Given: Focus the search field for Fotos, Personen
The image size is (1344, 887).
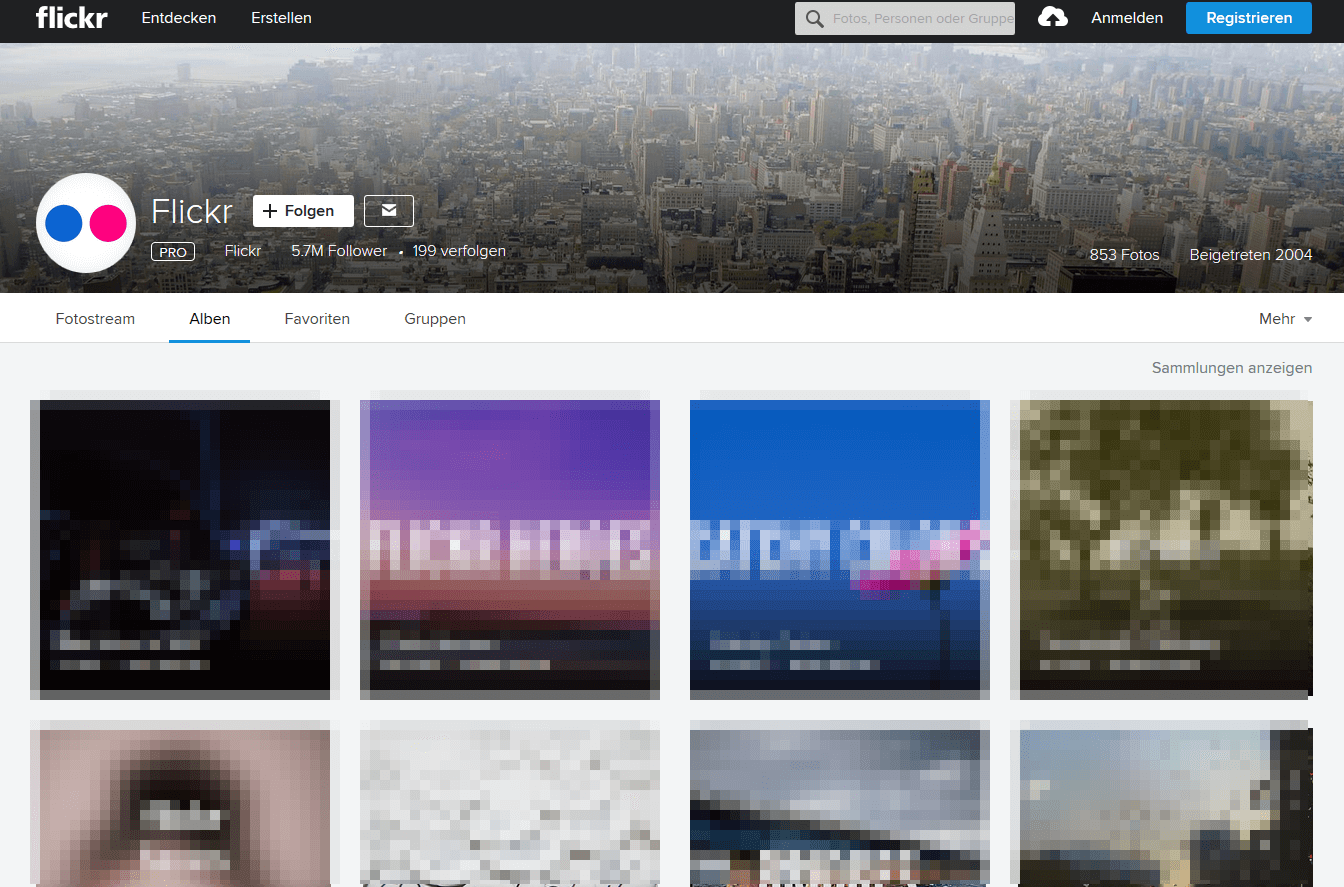Looking at the screenshot, I should tap(920, 19).
